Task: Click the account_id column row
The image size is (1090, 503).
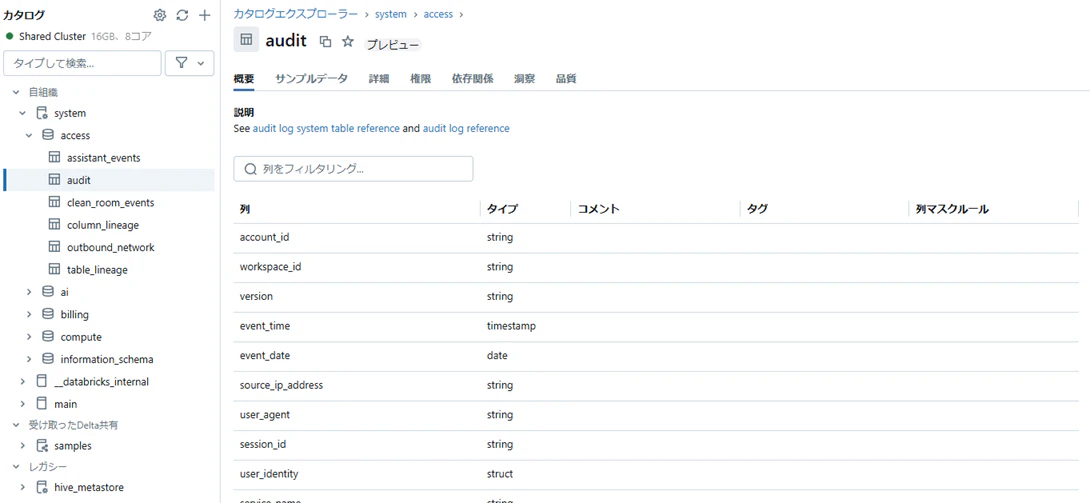Action: (x=656, y=238)
